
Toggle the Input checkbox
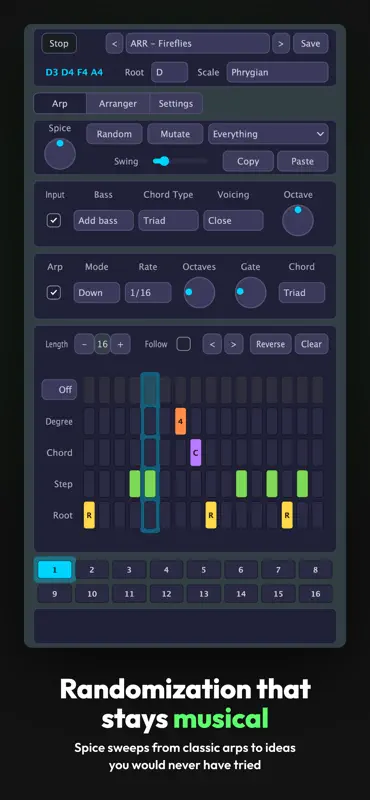click(x=54, y=220)
